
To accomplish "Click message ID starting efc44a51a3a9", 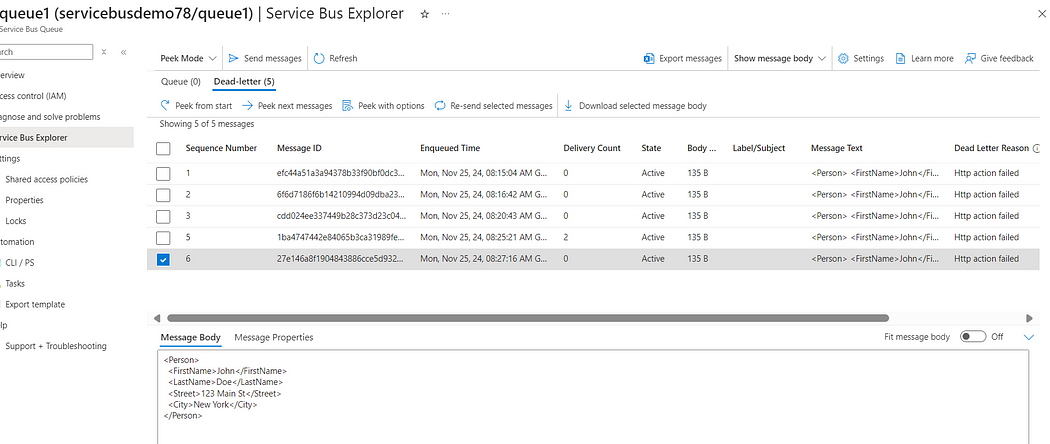I will pos(341,173).
